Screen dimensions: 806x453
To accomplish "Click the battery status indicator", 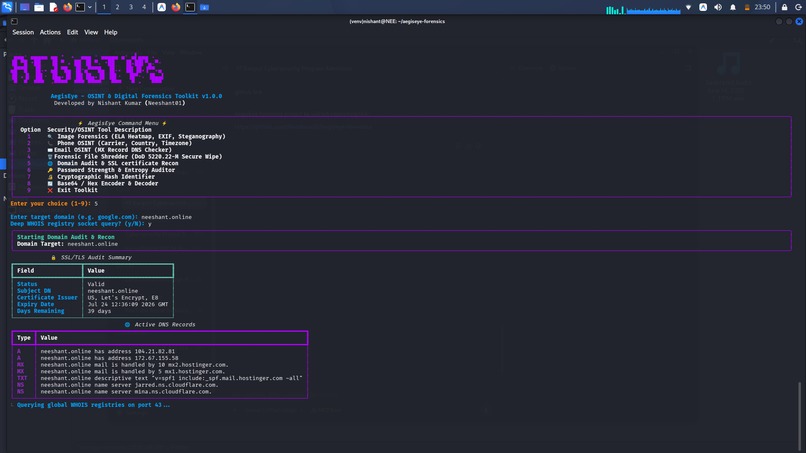I will 747,7.
